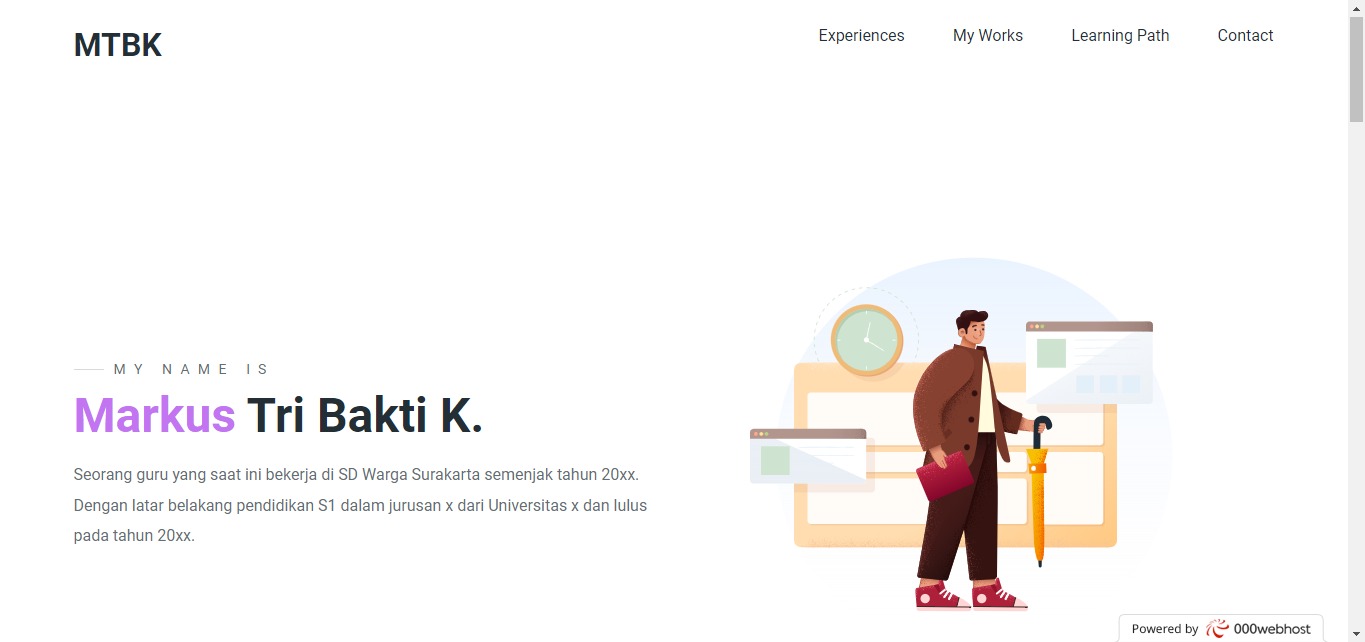Screen dimensions: 1365x642
Task: Select Learning Path in the navbar
Action: pyautogui.click(x=1120, y=36)
